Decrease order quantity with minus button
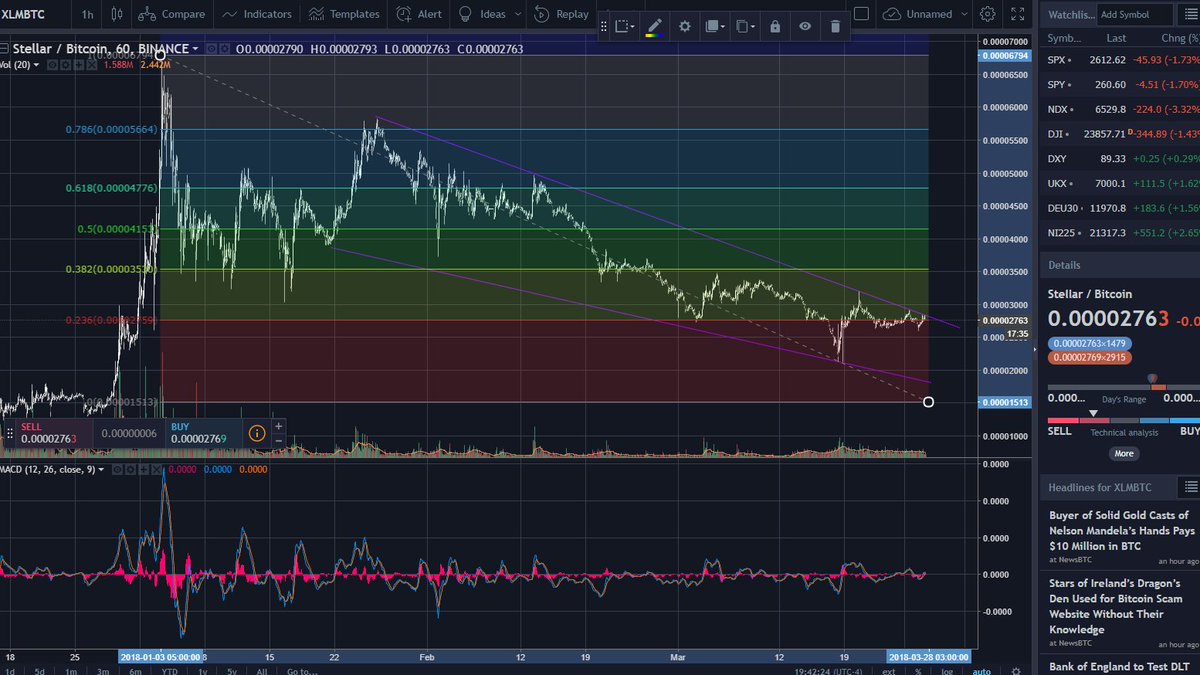Screen dimensions: 1200x675 (x=278, y=440)
